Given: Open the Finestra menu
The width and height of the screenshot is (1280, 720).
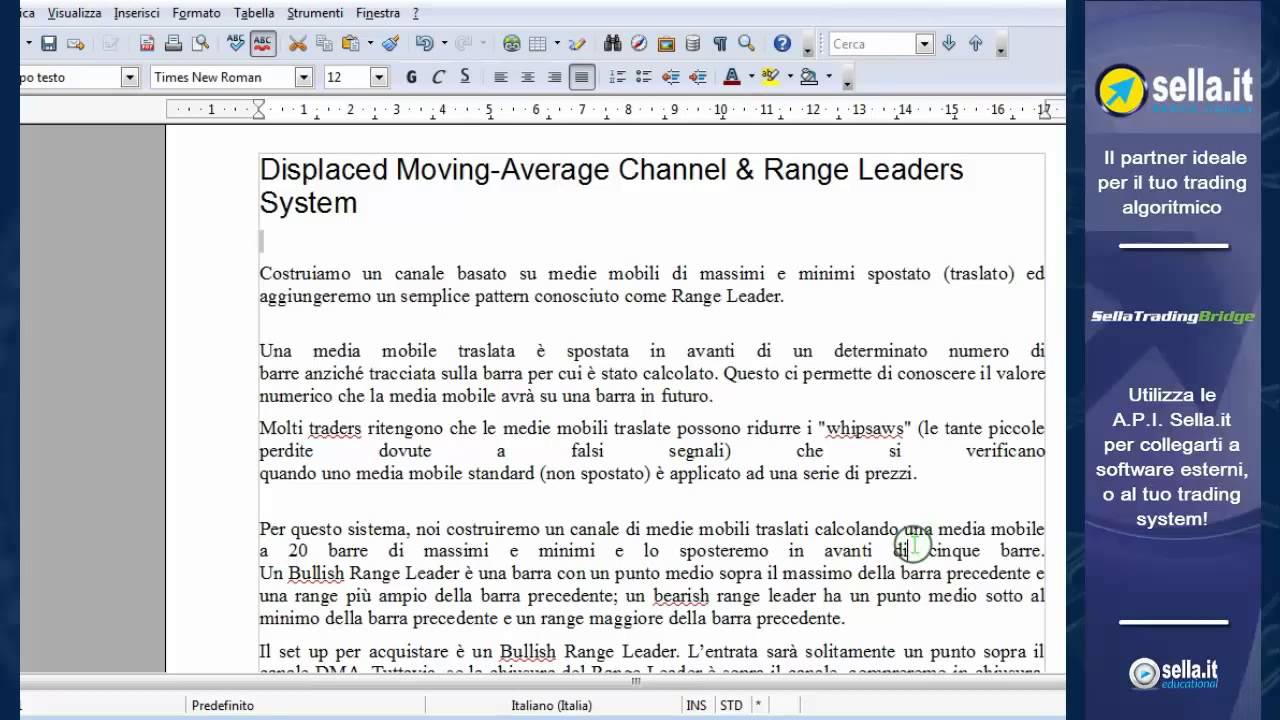Looking at the screenshot, I should coord(378,13).
